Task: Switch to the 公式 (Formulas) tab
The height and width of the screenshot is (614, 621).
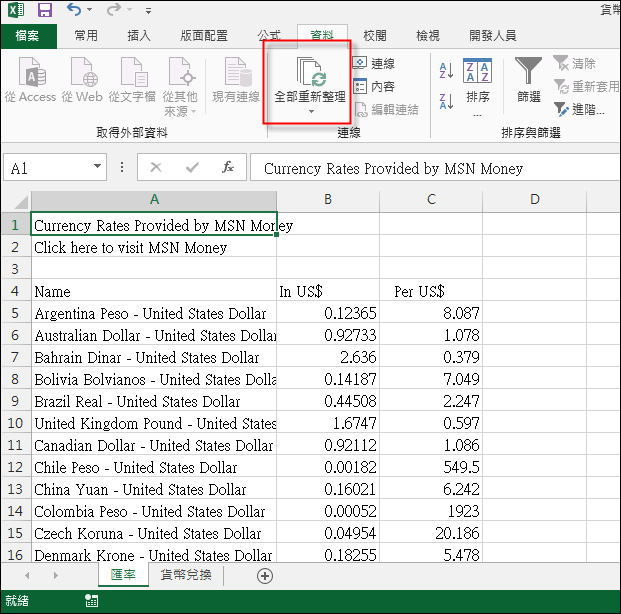Action: pyautogui.click(x=269, y=36)
